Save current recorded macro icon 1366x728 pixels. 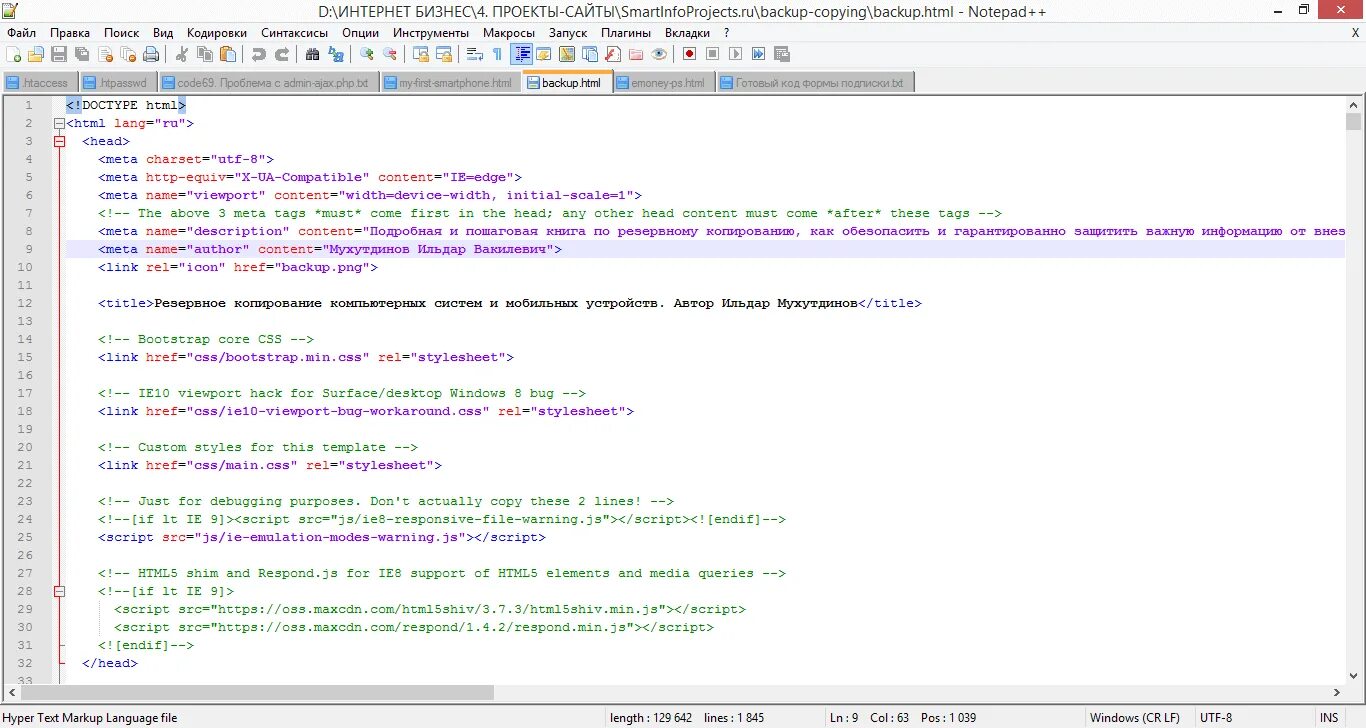coord(781,54)
